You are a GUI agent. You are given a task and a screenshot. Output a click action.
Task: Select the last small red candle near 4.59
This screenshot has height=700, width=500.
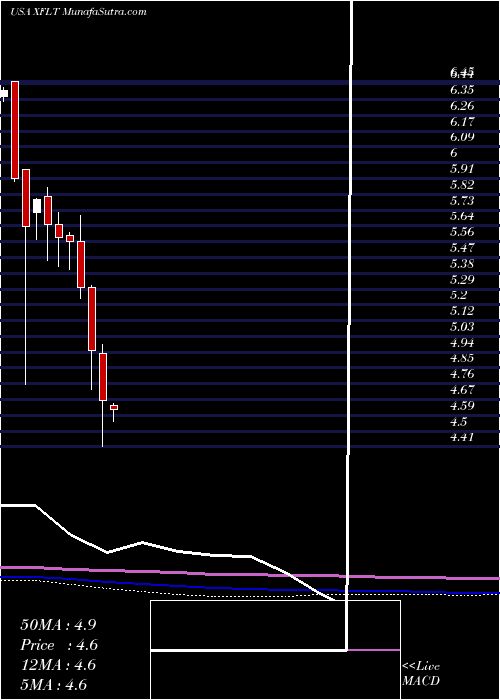114,407
